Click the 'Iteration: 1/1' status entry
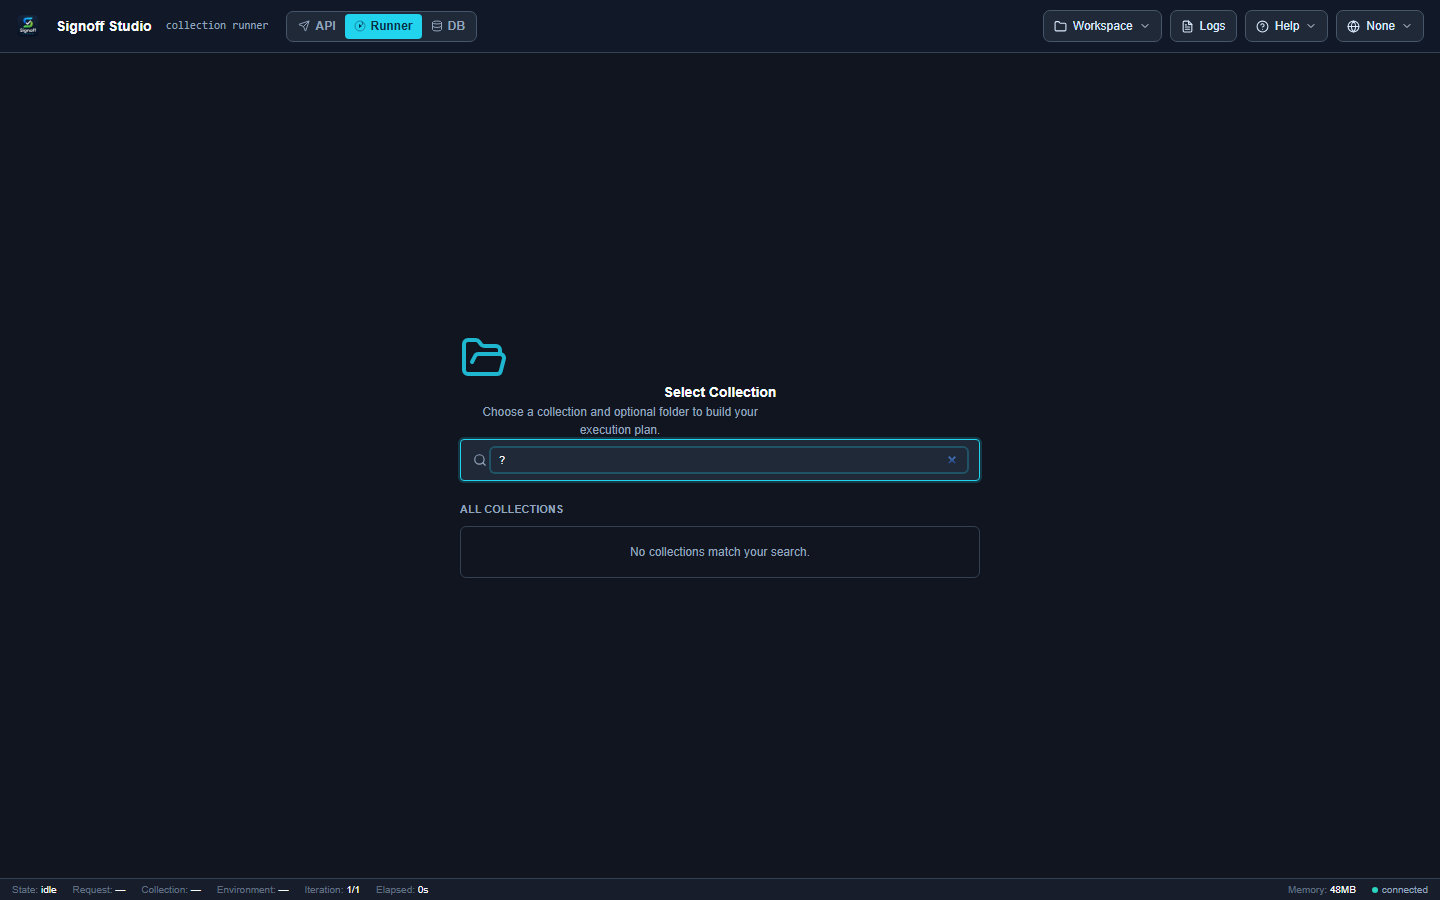1440x900 pixels. coord(332,890)
